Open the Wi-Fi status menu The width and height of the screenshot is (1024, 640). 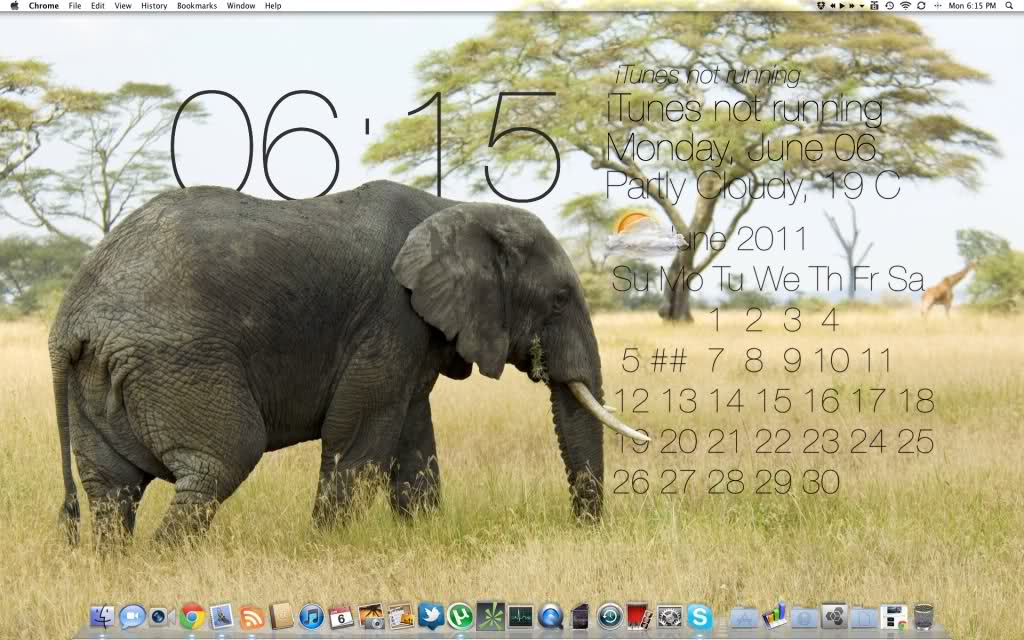(905, 5)
